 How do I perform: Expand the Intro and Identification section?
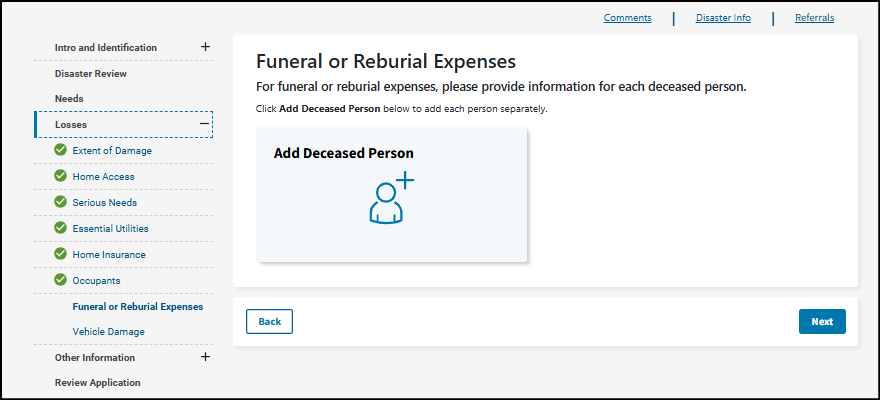point(205,47)
